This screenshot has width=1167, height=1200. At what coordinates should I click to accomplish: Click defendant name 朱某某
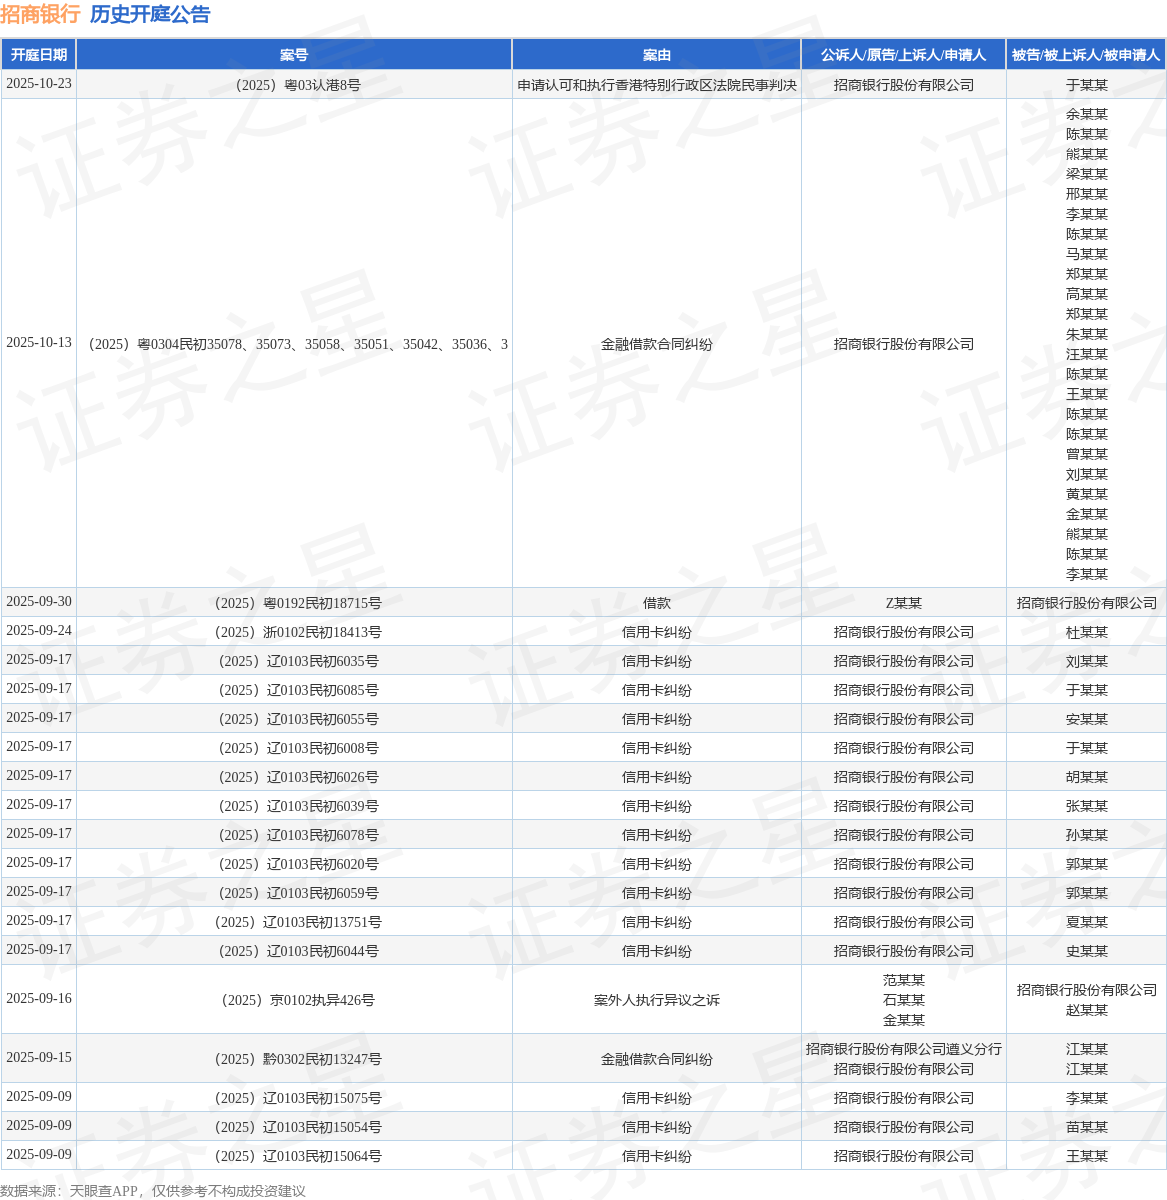click(x=1087, y=334)
